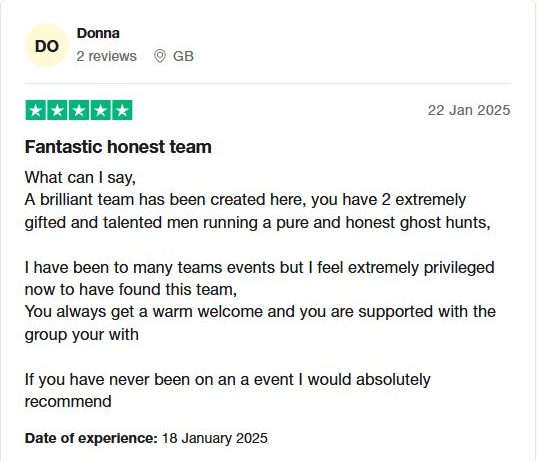Screen dimensions: 537x461
Task: Click the fifth green rating star
Action: coord(122,110)
